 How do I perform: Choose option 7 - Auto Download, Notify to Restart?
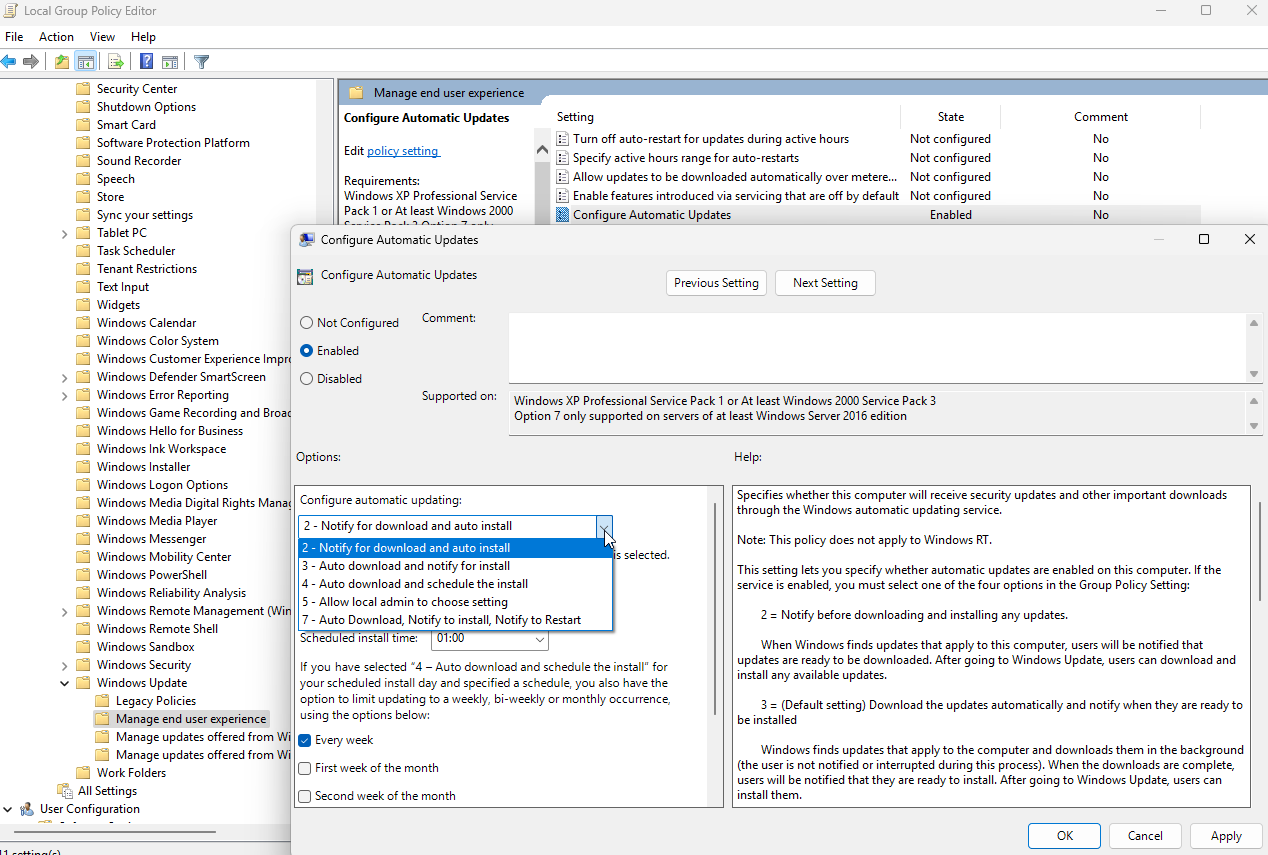[x=455, y=620]
